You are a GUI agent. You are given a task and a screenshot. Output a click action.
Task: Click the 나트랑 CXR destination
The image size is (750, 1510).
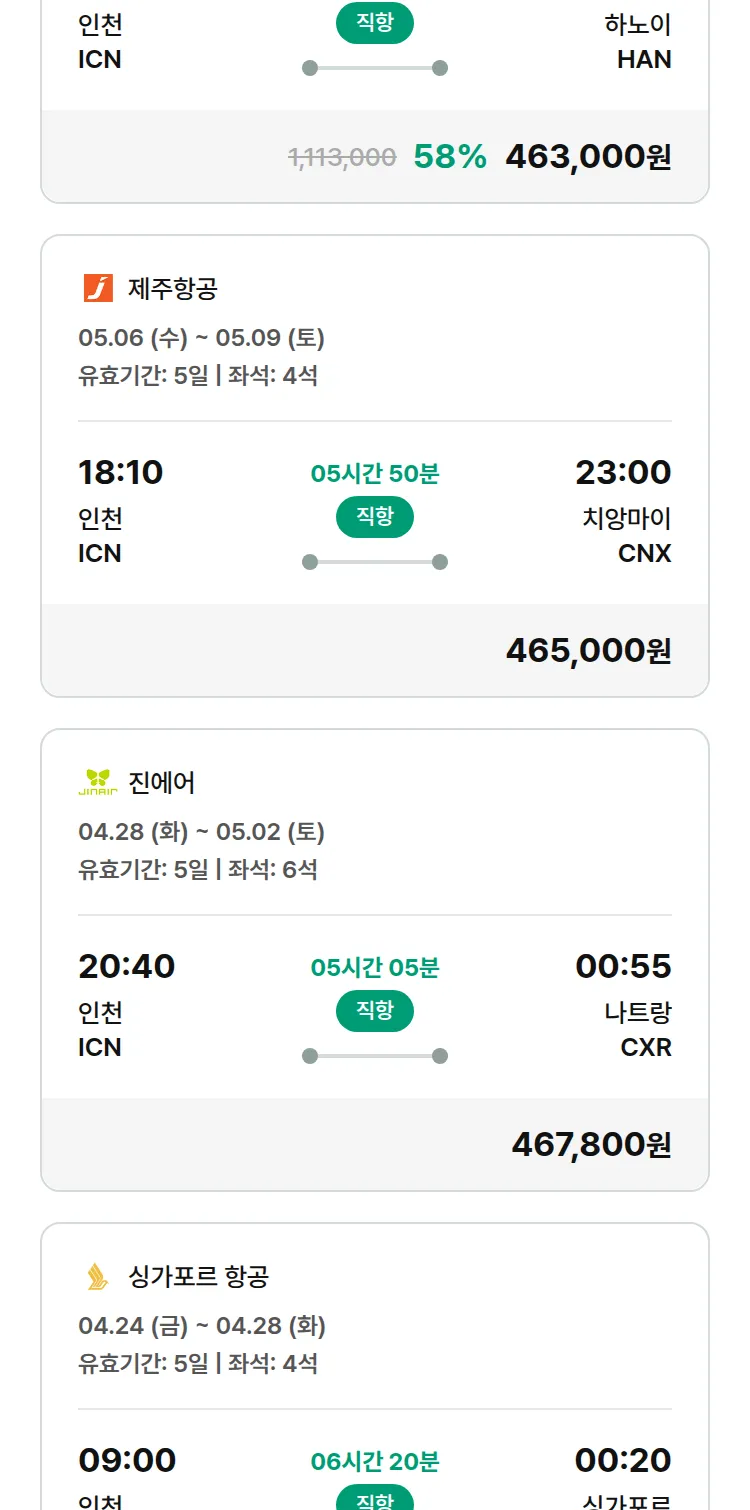638,1030
